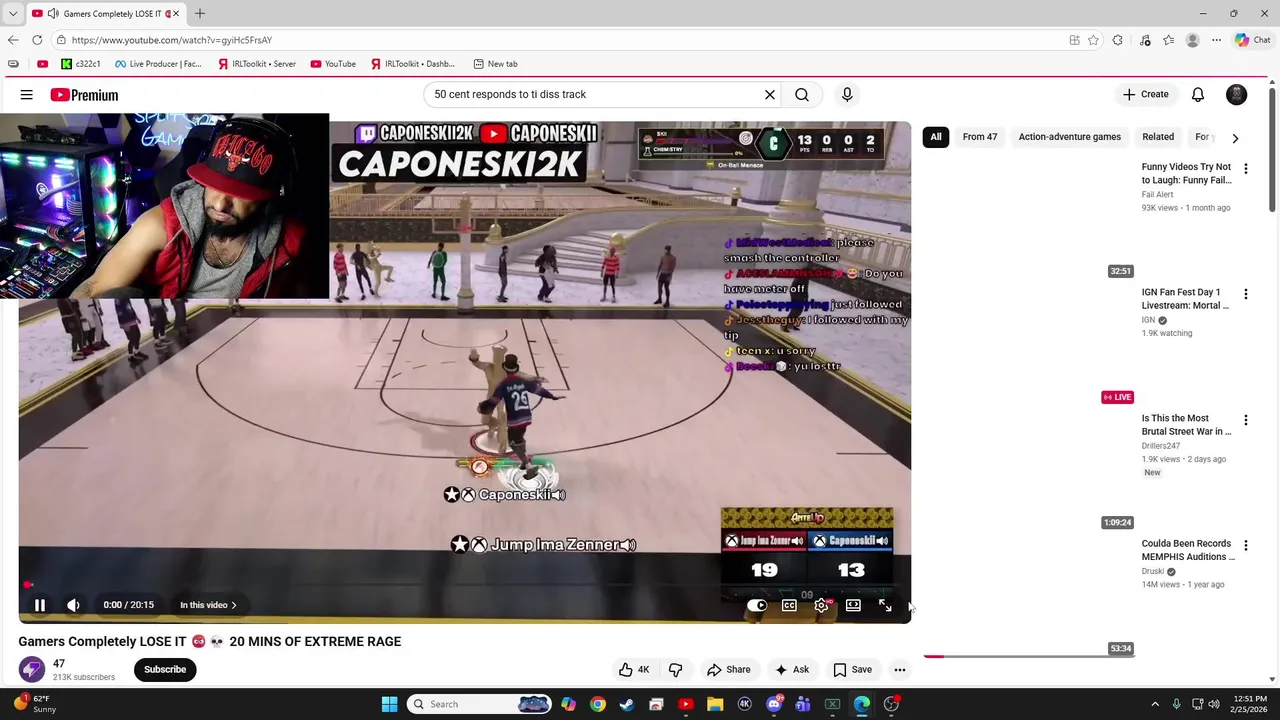
Task: Select the From 47 chip
Action: coord(980,137)
